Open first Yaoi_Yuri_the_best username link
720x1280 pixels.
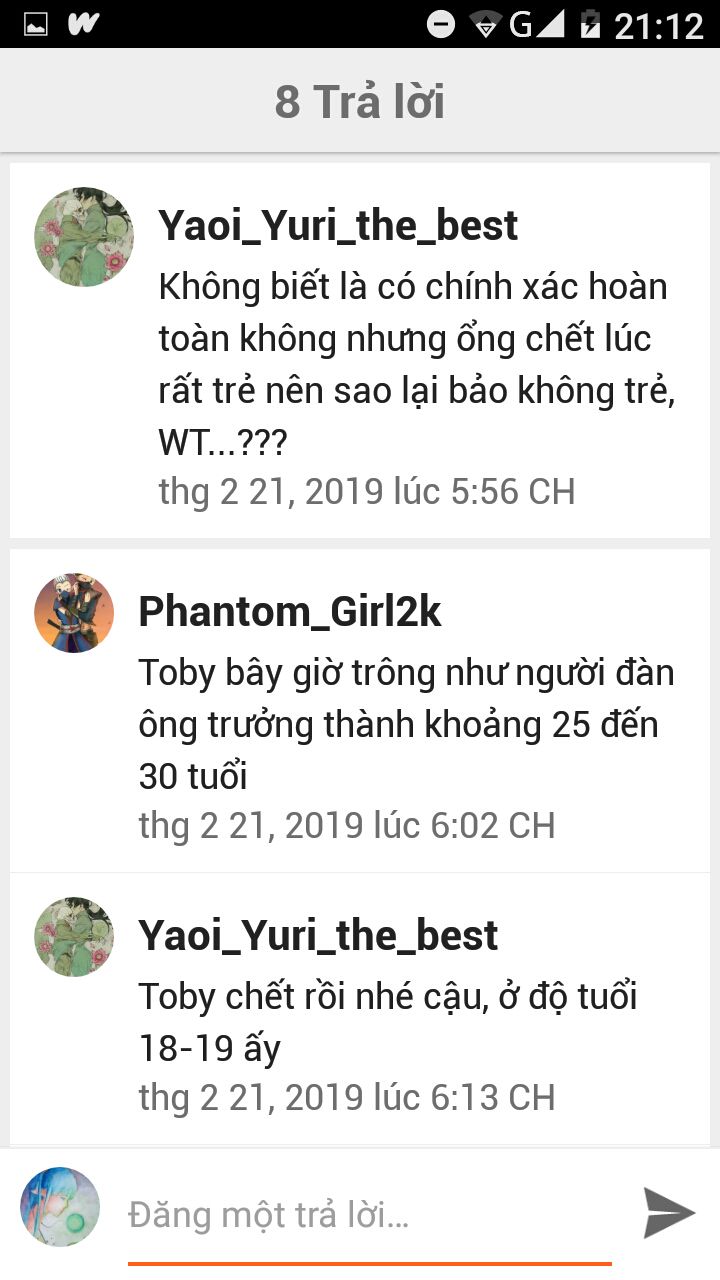[338, 226]
